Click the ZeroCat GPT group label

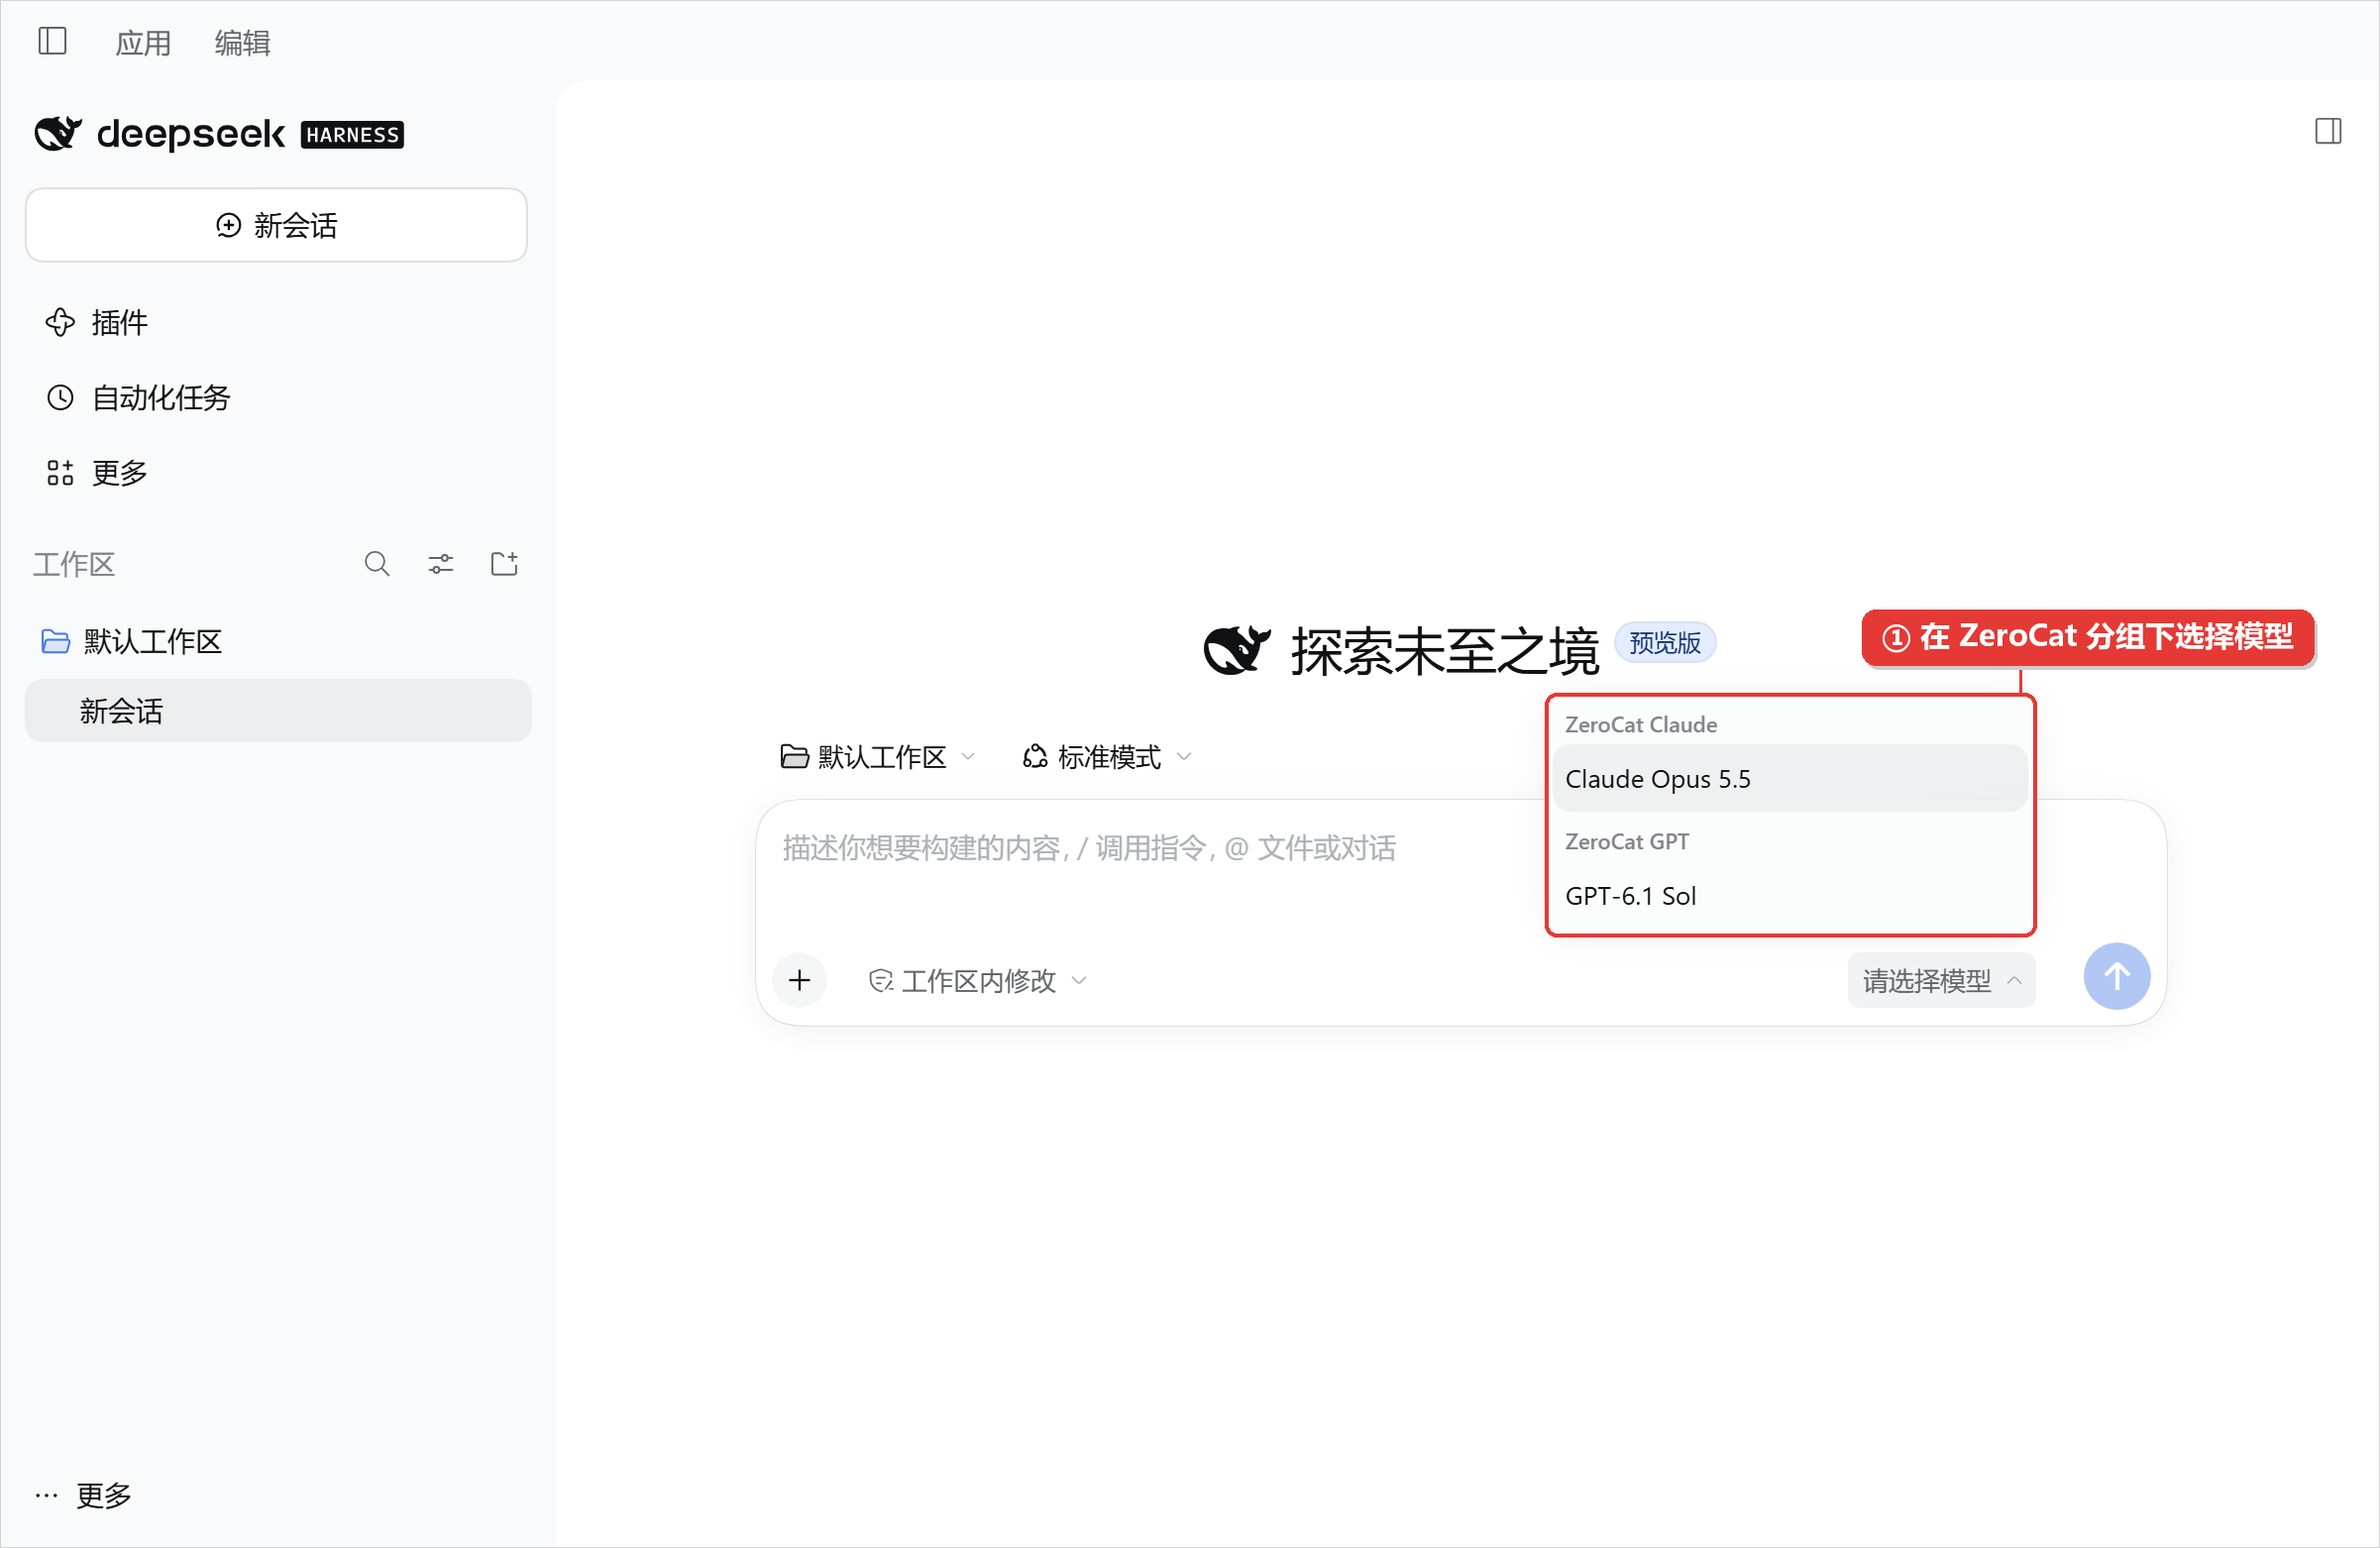tap(1626, 842)
